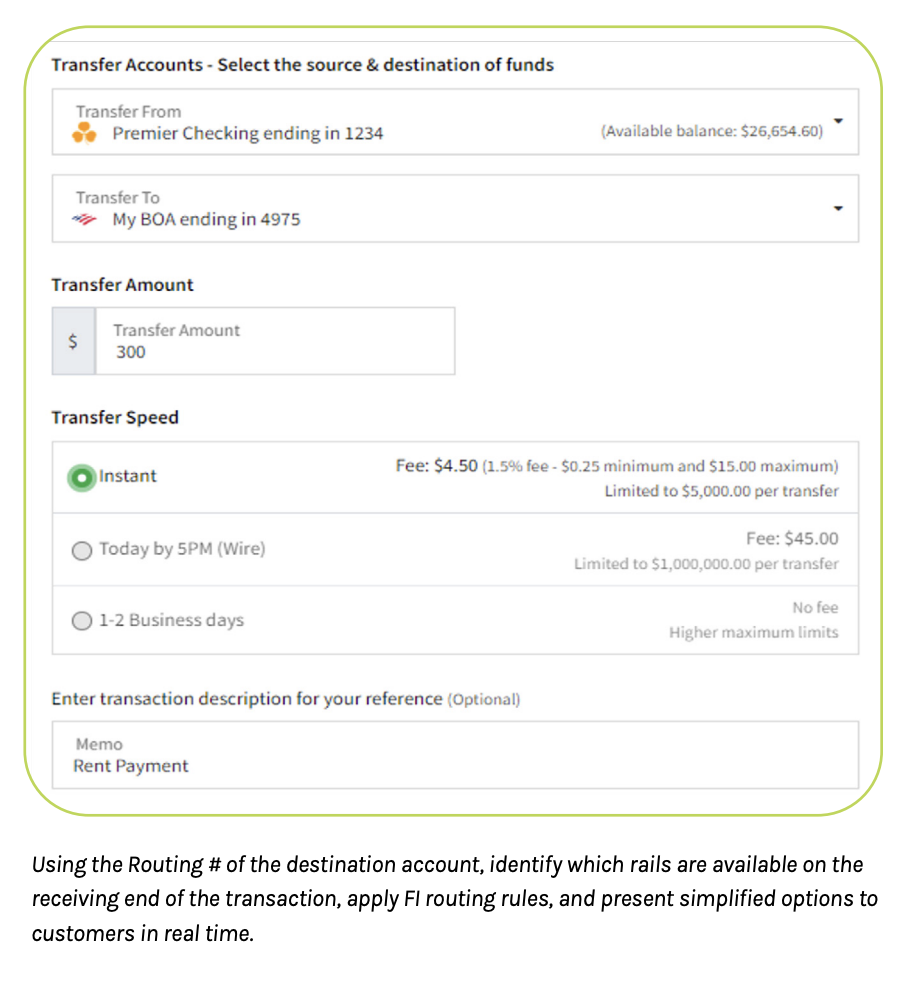Click the Limited to $1,000,000.00 per transfer text

(x=706, y=564)
